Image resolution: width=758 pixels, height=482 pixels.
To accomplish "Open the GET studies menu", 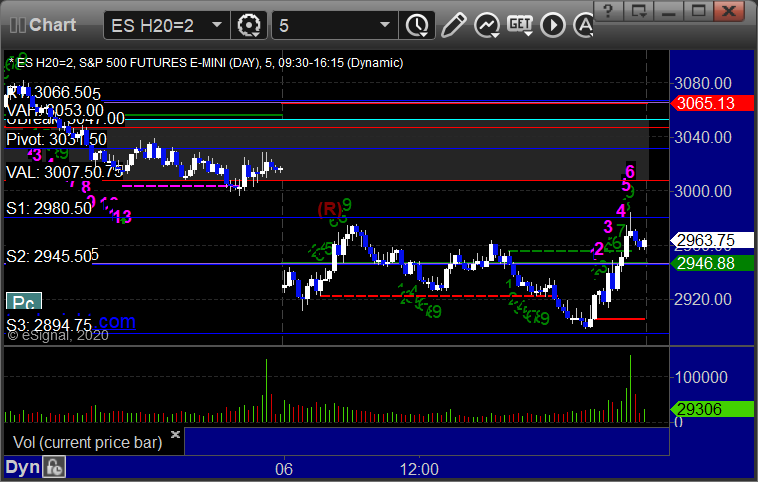I will (520, 25).
